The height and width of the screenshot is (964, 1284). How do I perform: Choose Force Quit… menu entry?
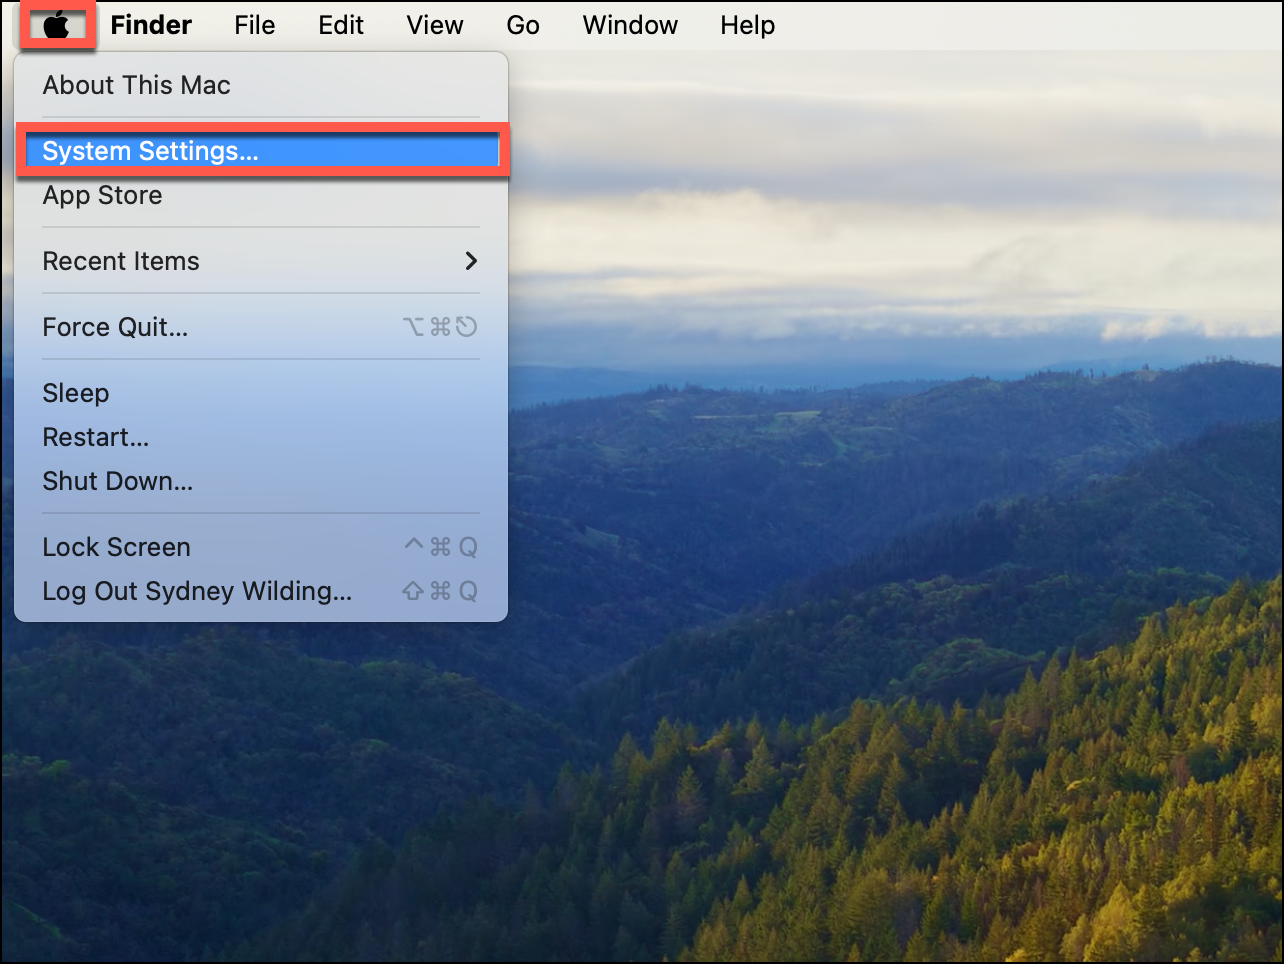point(261,327)
